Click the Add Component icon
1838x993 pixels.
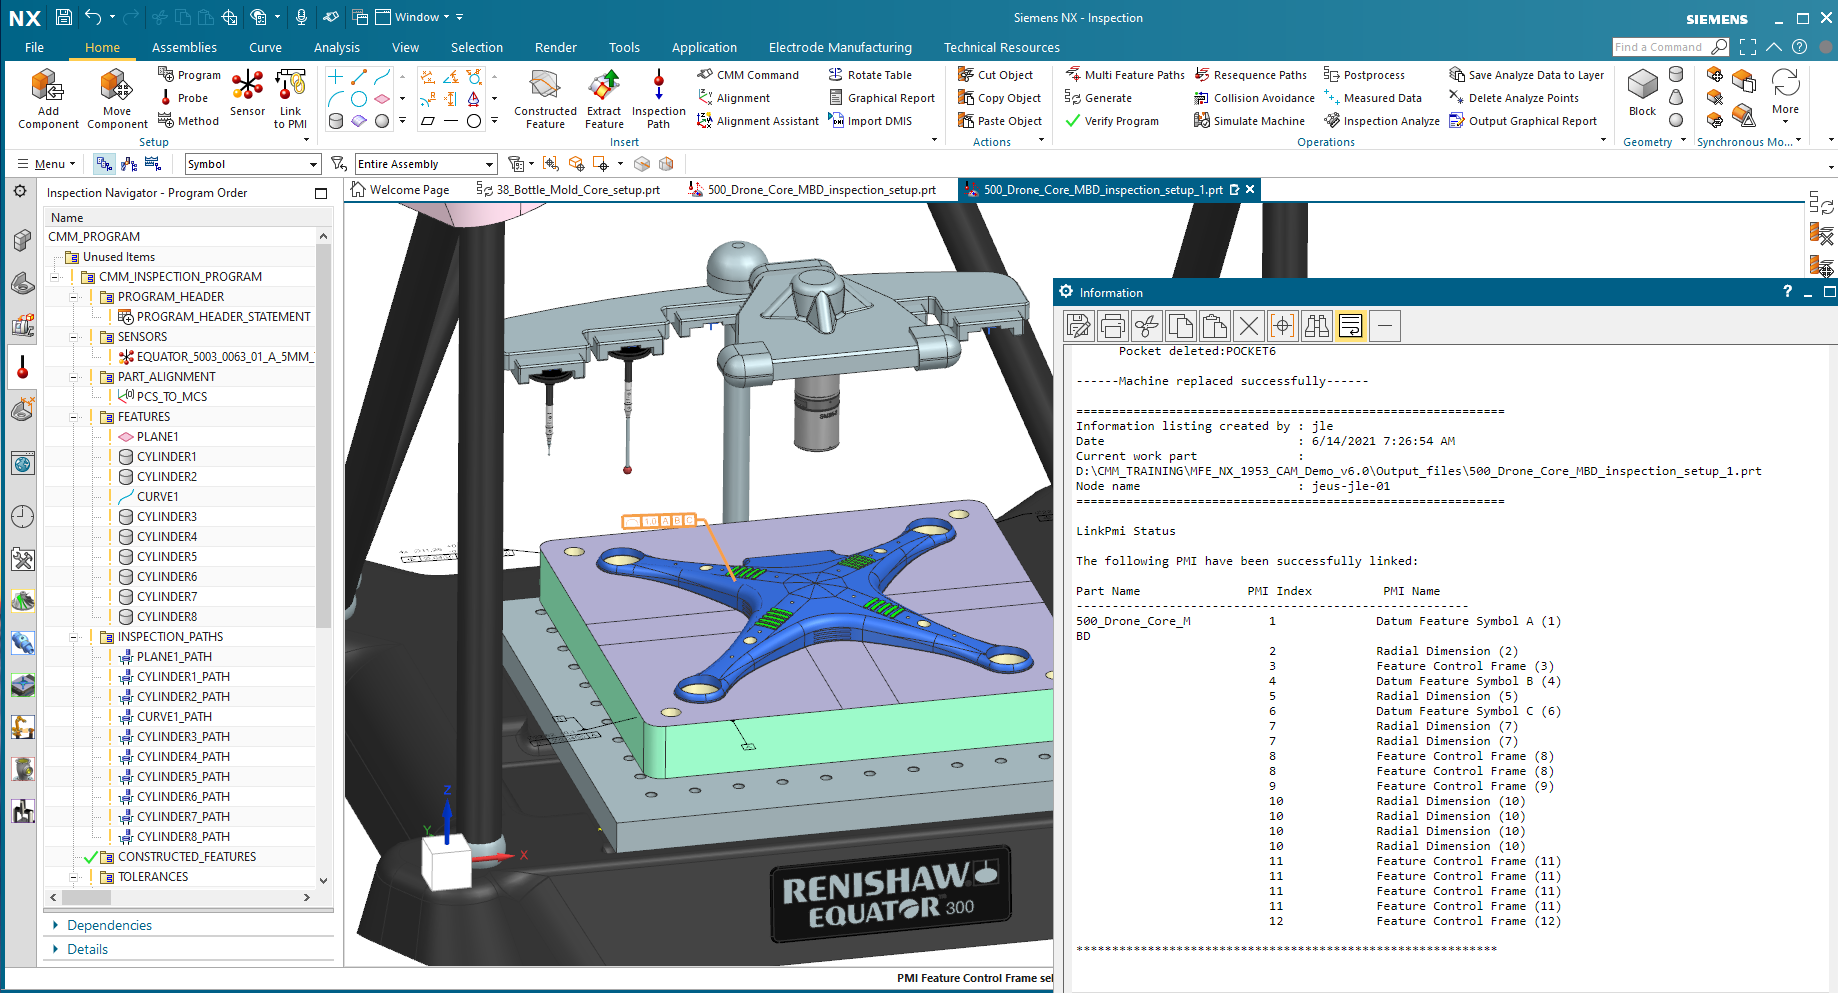47,86
